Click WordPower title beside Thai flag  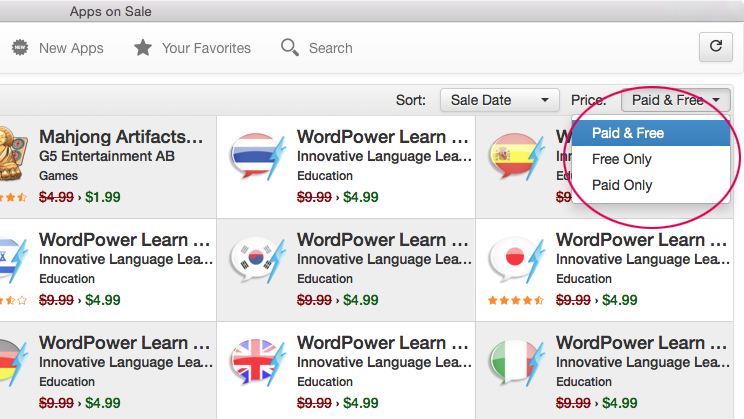[x=382, y=137]
